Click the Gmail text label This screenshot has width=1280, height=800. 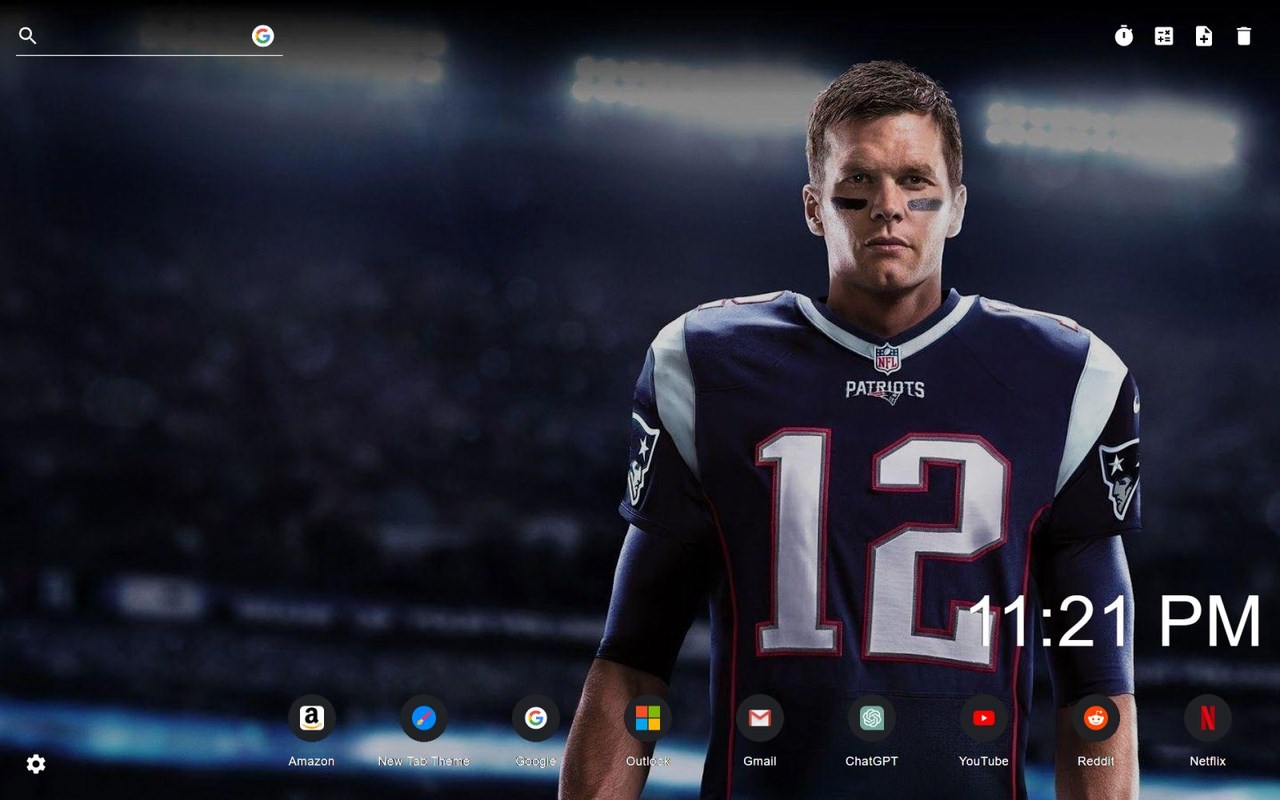tap(760, 761)
